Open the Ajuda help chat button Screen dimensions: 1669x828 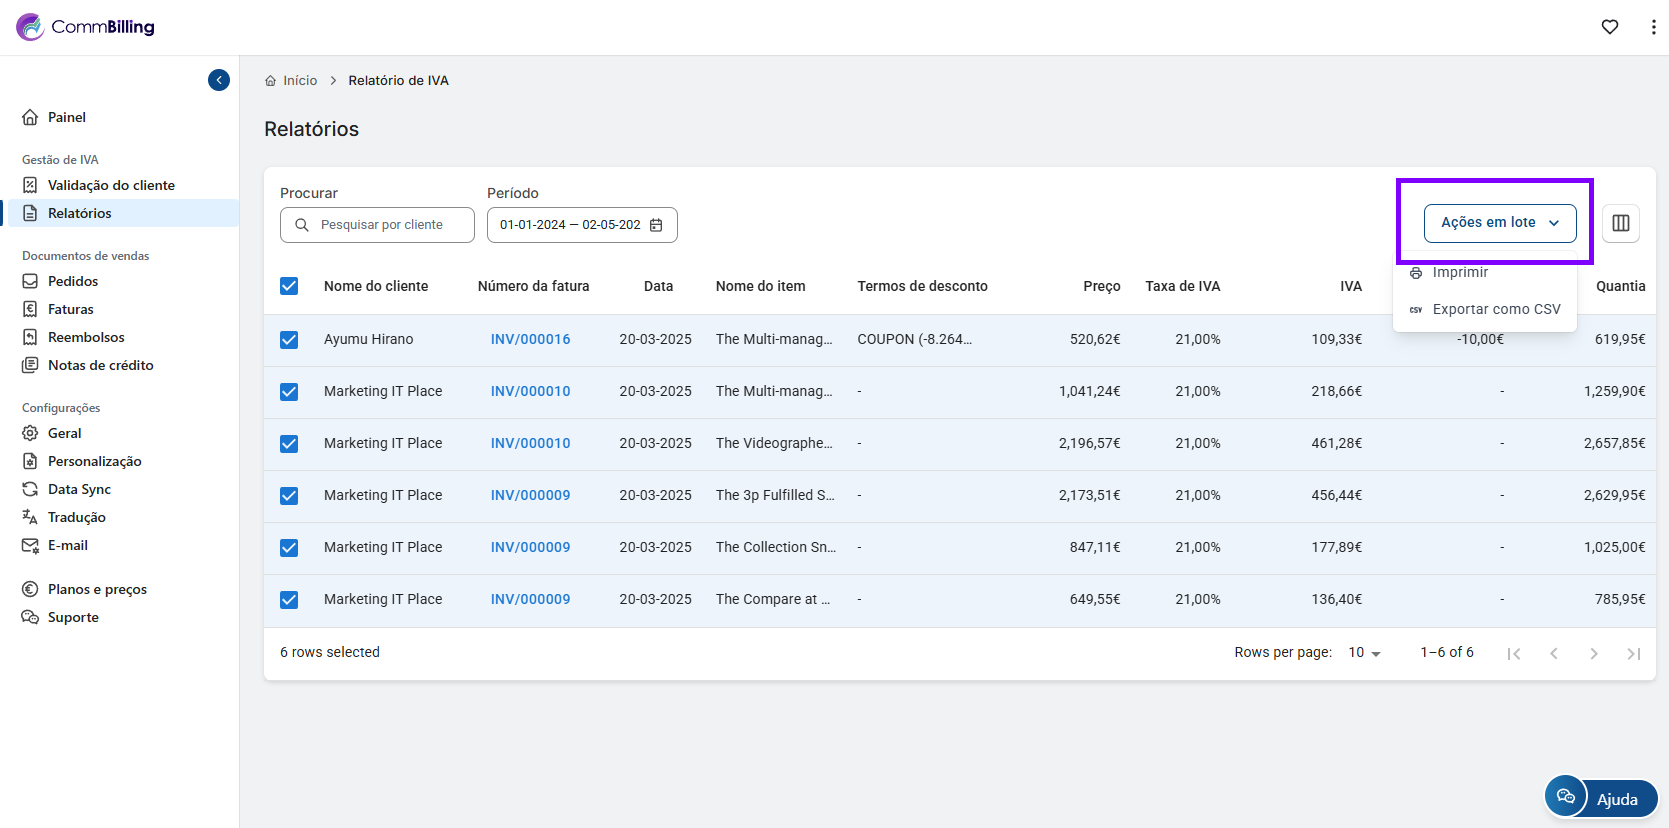[x=1601, y=798]
